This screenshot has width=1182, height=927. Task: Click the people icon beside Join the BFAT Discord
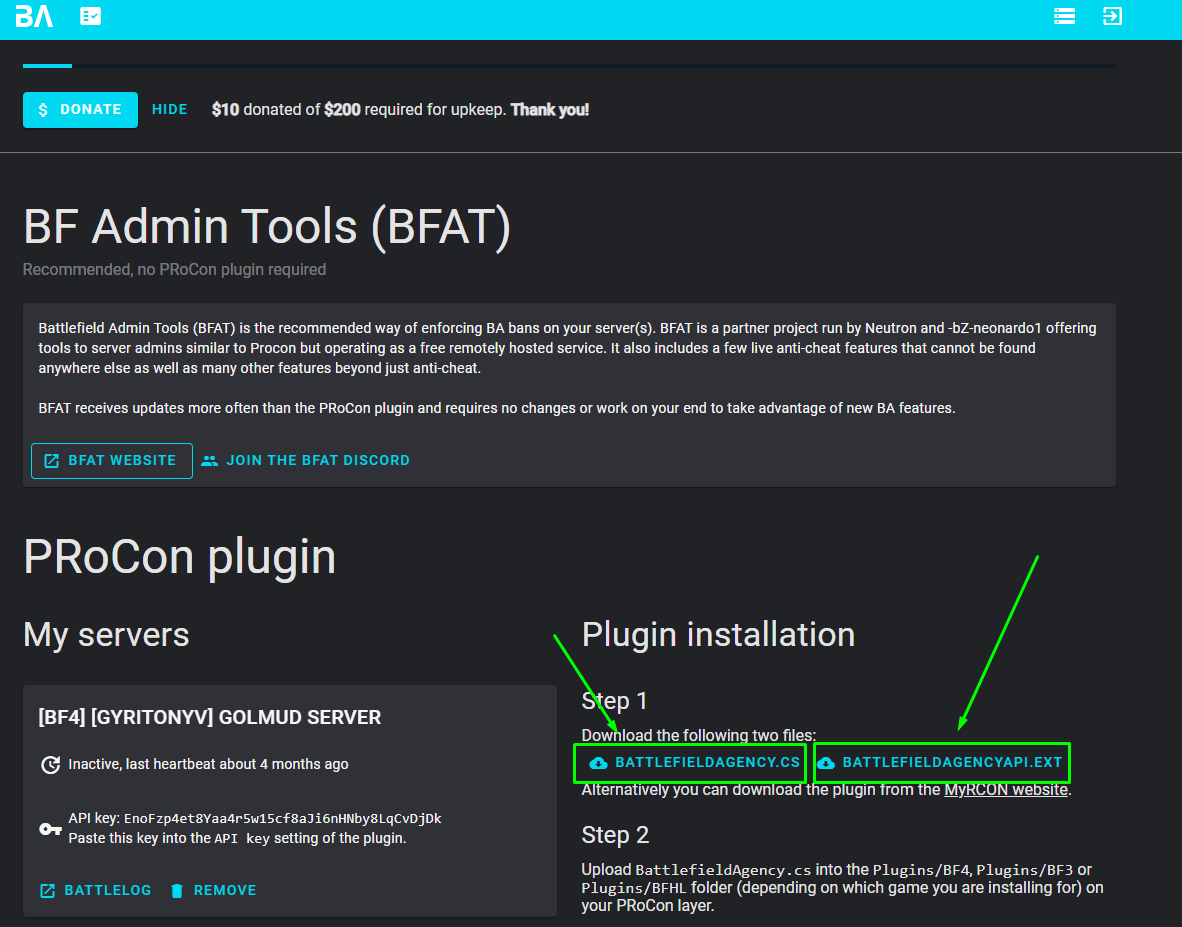coord(209,461)
